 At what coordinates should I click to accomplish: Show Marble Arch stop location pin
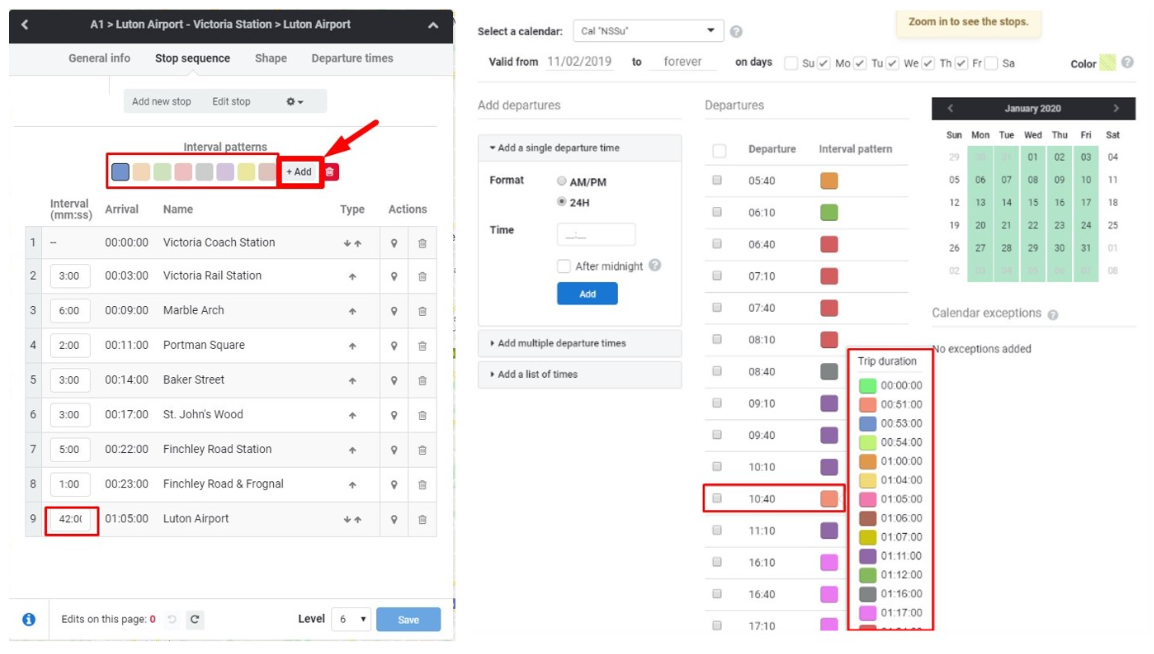pyautogui.click(x=394, y=311)
